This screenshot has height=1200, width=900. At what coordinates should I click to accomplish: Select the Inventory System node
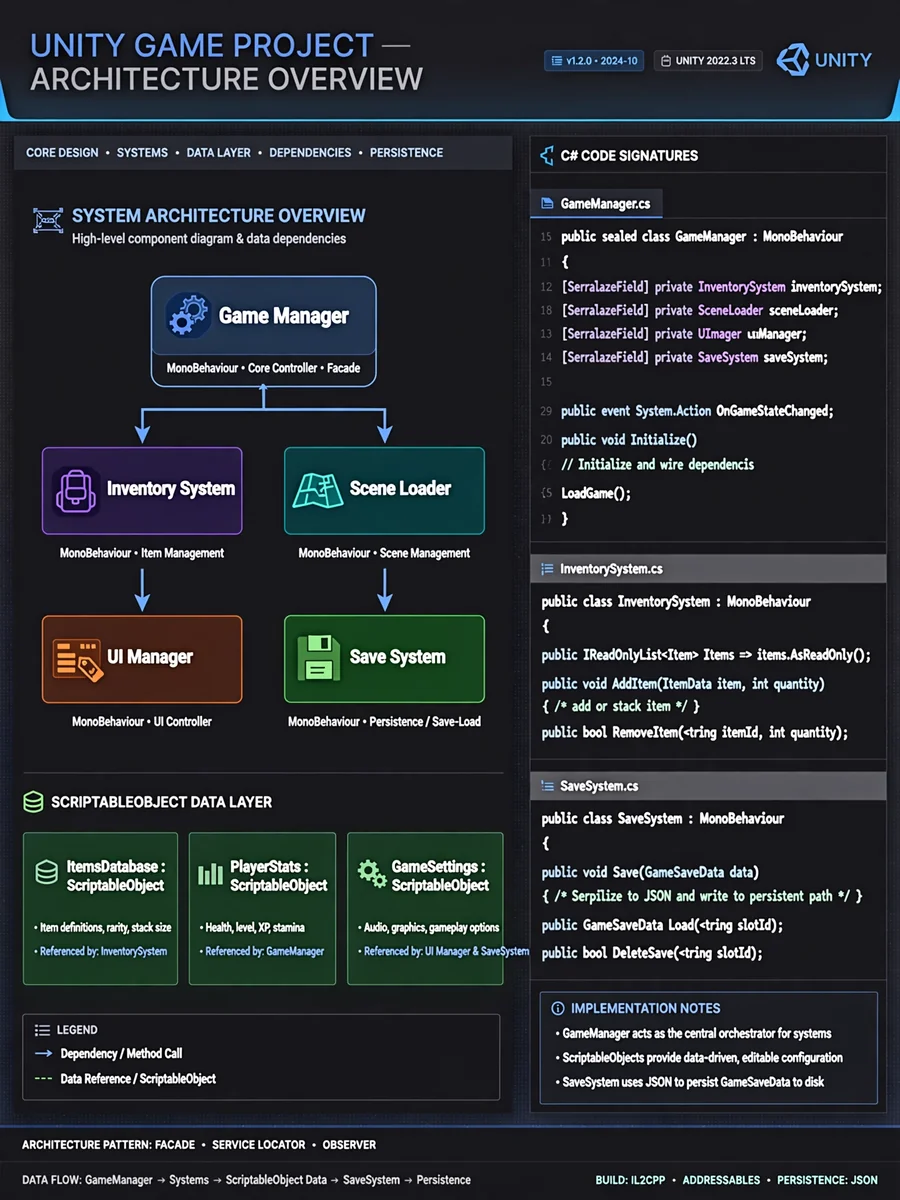click(142, 490)
